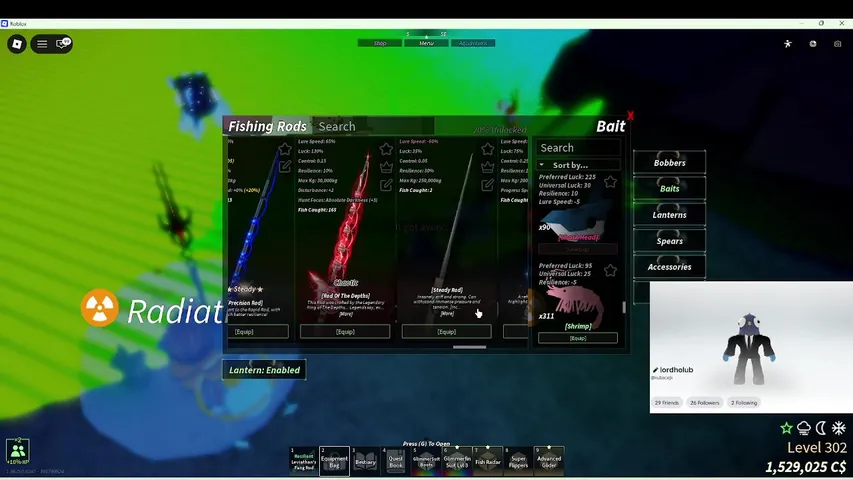Open the Quest Book hotbar slot
The height and width of the screenshot is (480, 853).
(x=395, y=460)
